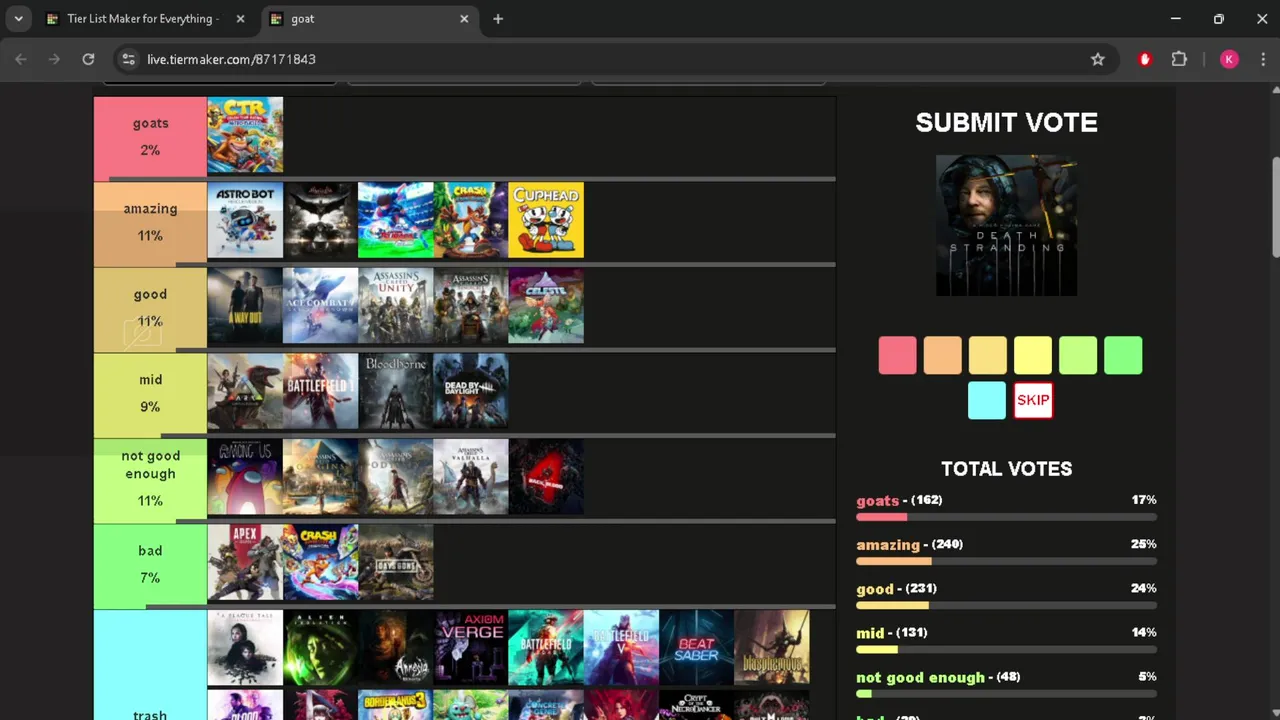Select the Axiom Verge cover
Viewport: 1280px width, 720px height.
(x=471, y=648)
